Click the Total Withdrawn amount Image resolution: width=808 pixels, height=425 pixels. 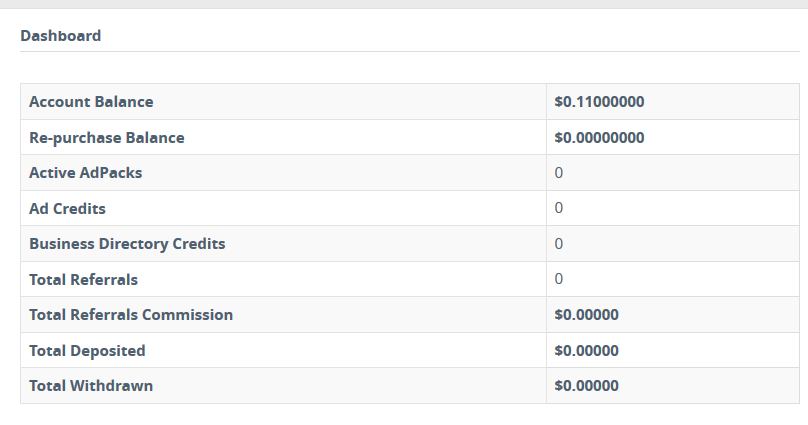[x=587, y=386]
